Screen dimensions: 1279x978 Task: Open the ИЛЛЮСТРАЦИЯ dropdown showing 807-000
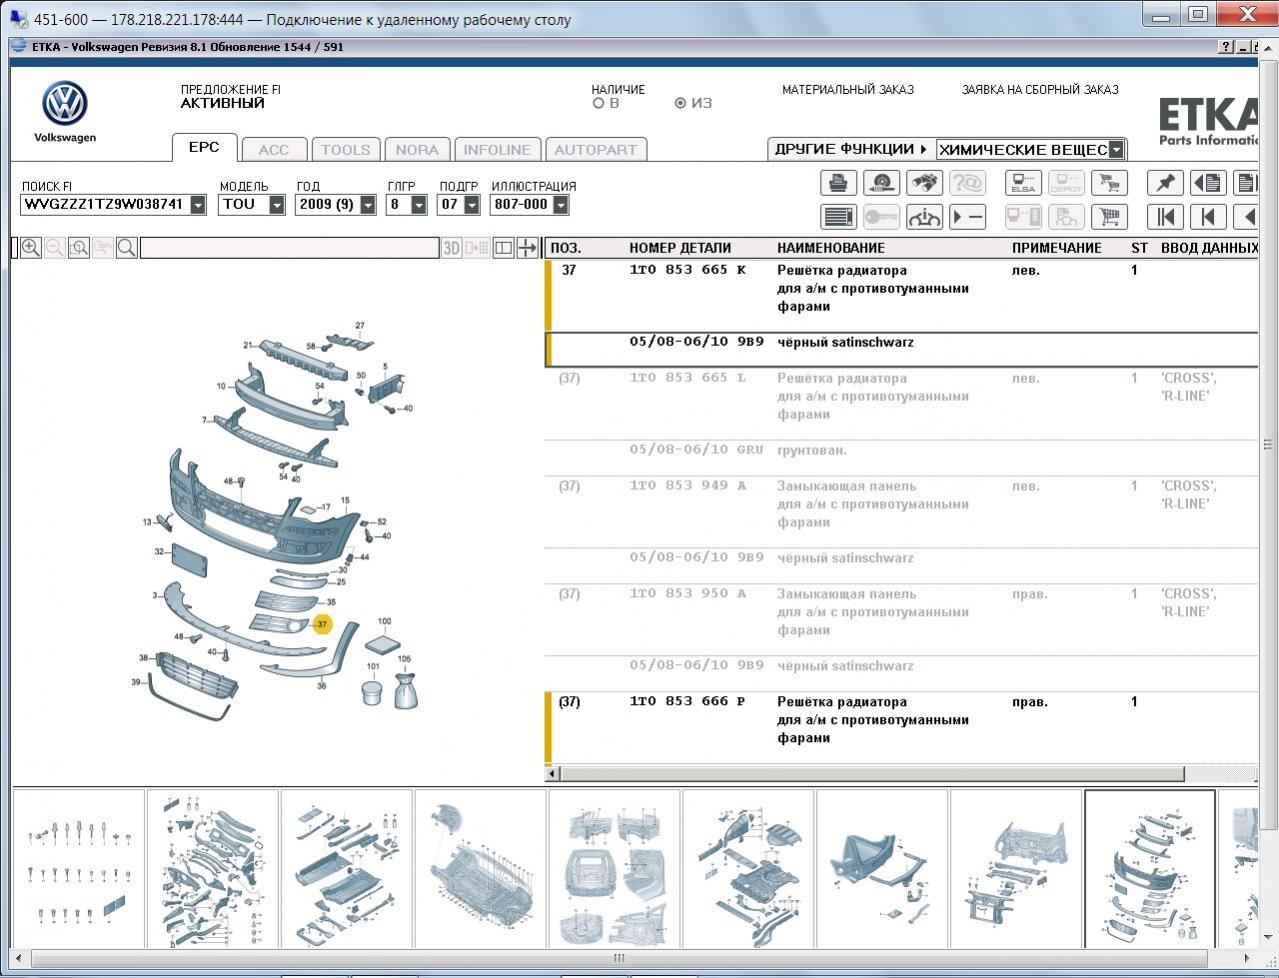(x=561, y=205)
